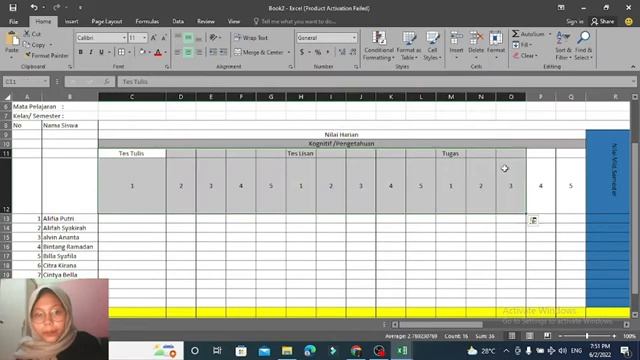
Task: Click the Tell me what you want search box
Action: [295, 21]
